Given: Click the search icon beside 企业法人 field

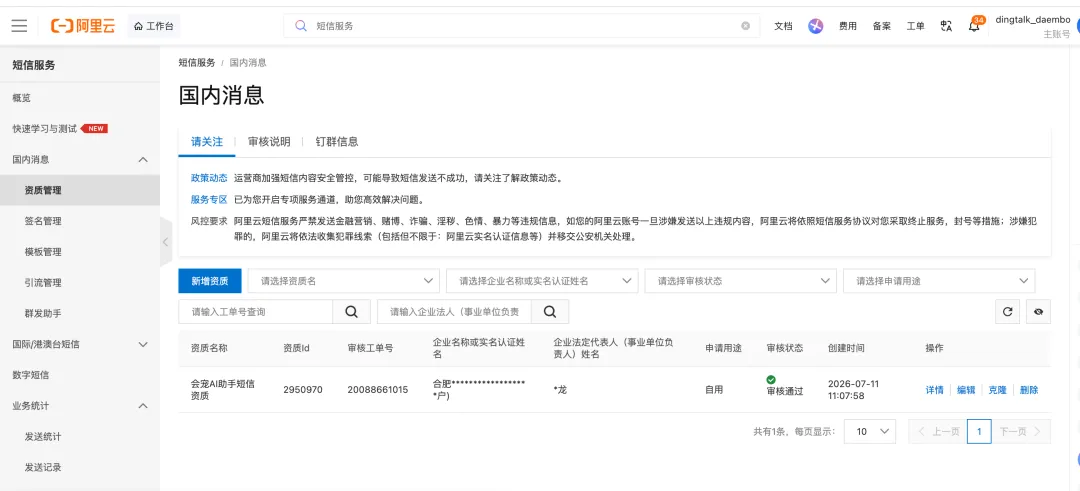Looking at the screenshot, I should (x=550, y=312).
